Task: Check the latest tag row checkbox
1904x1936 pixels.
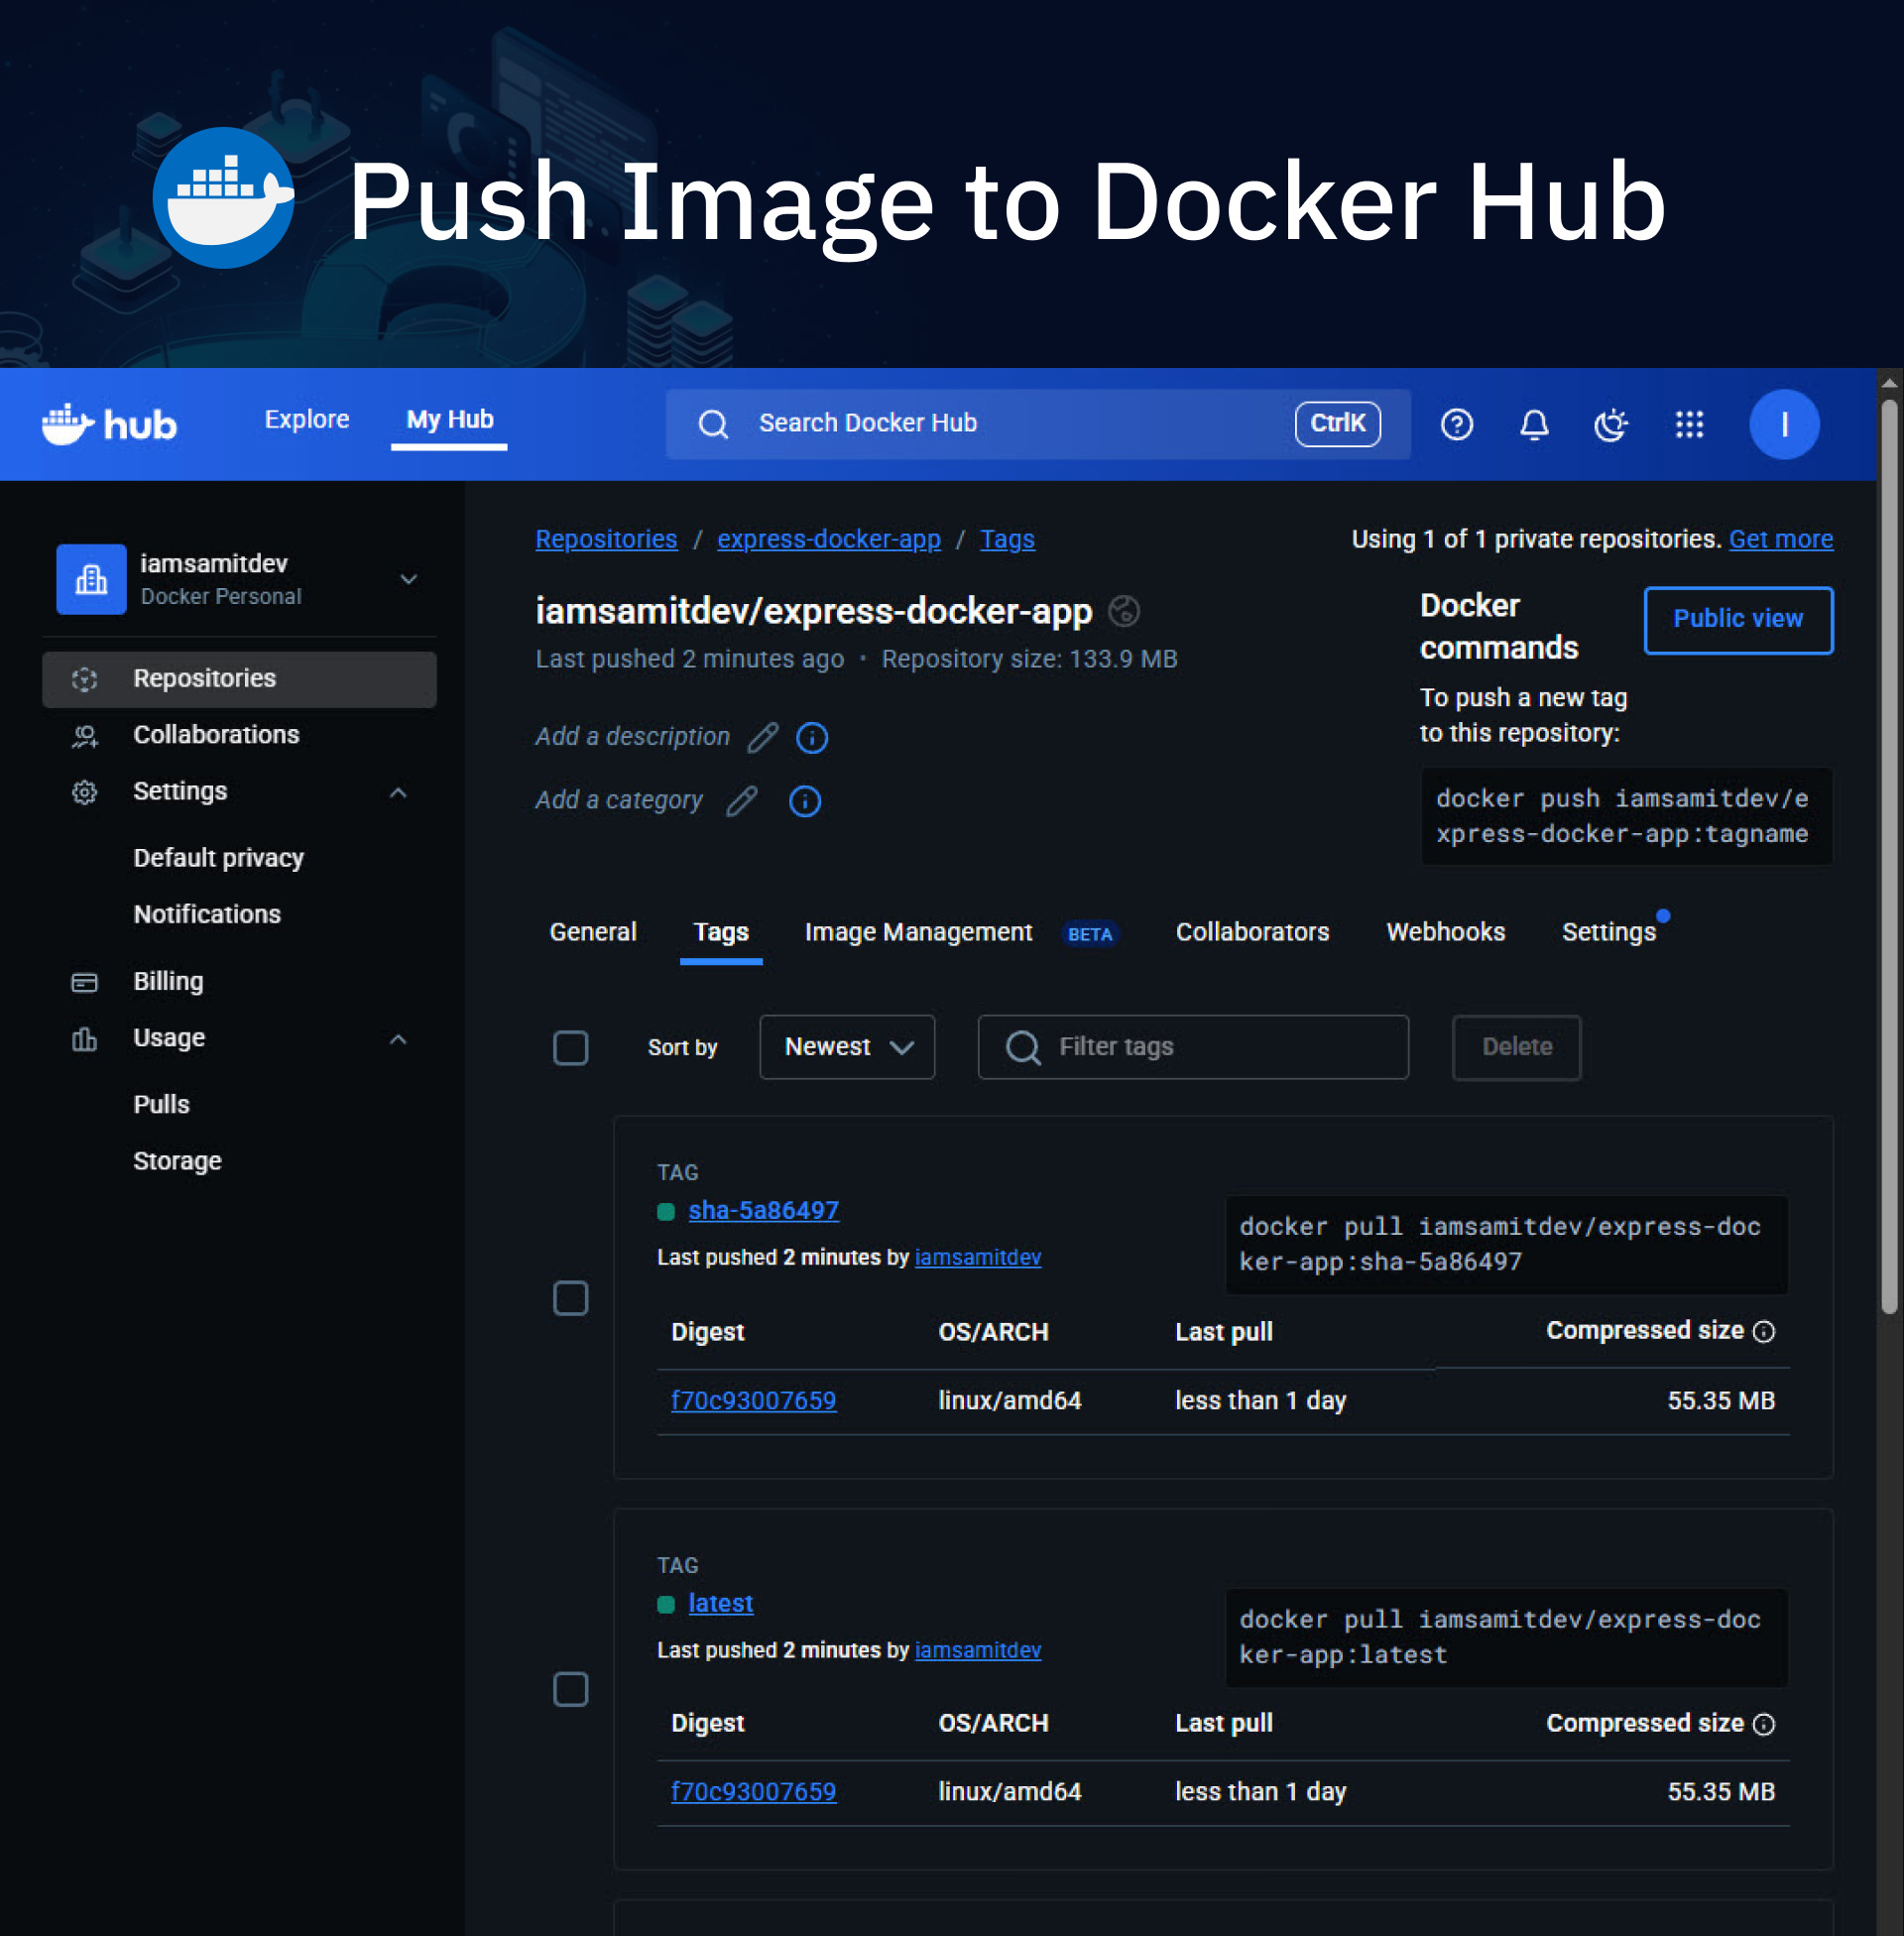Action: [571, 1690]
